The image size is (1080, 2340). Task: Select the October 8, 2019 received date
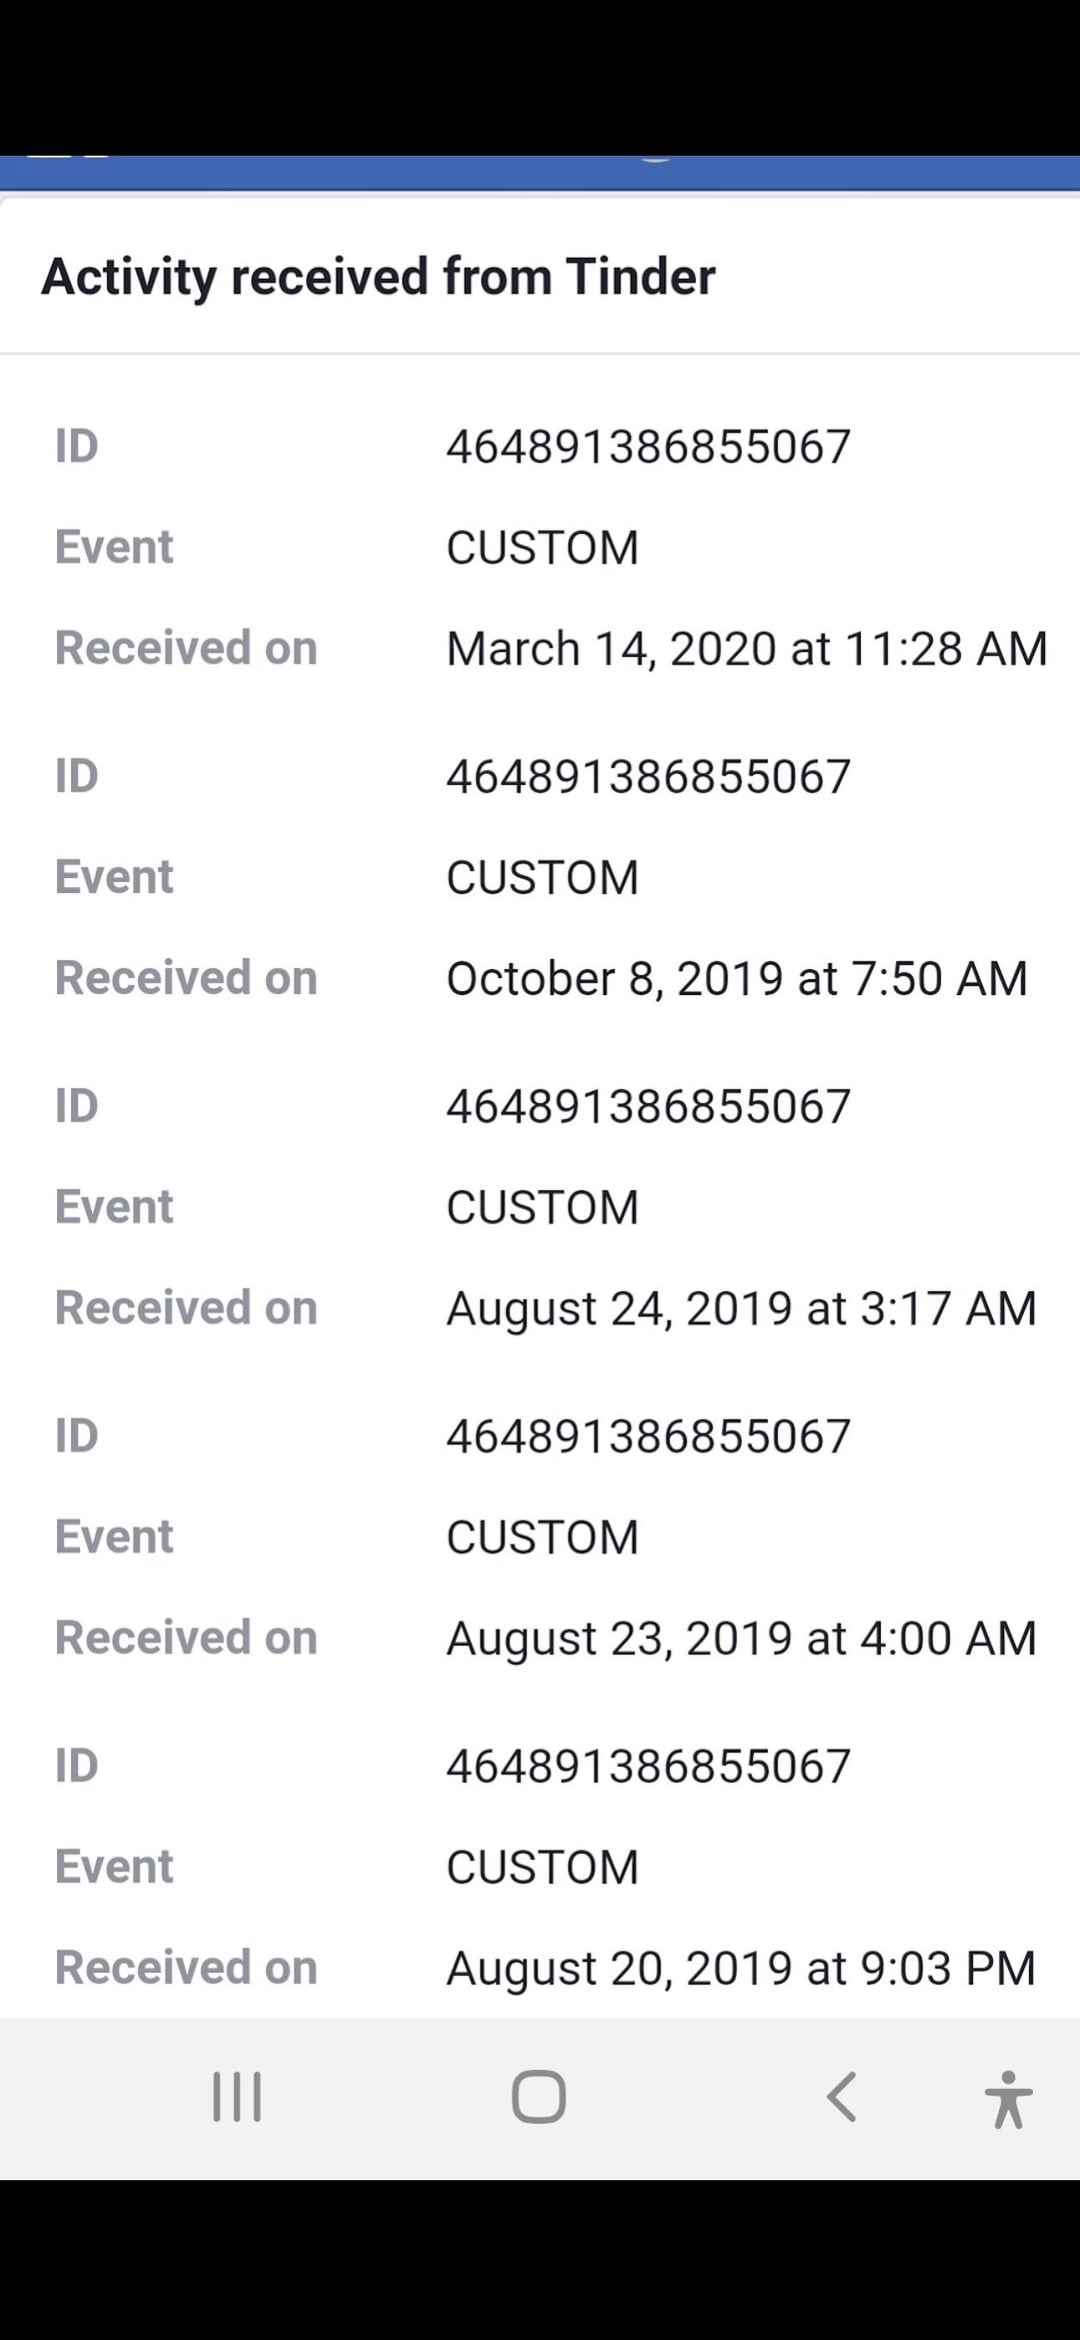tap(736, 979)
